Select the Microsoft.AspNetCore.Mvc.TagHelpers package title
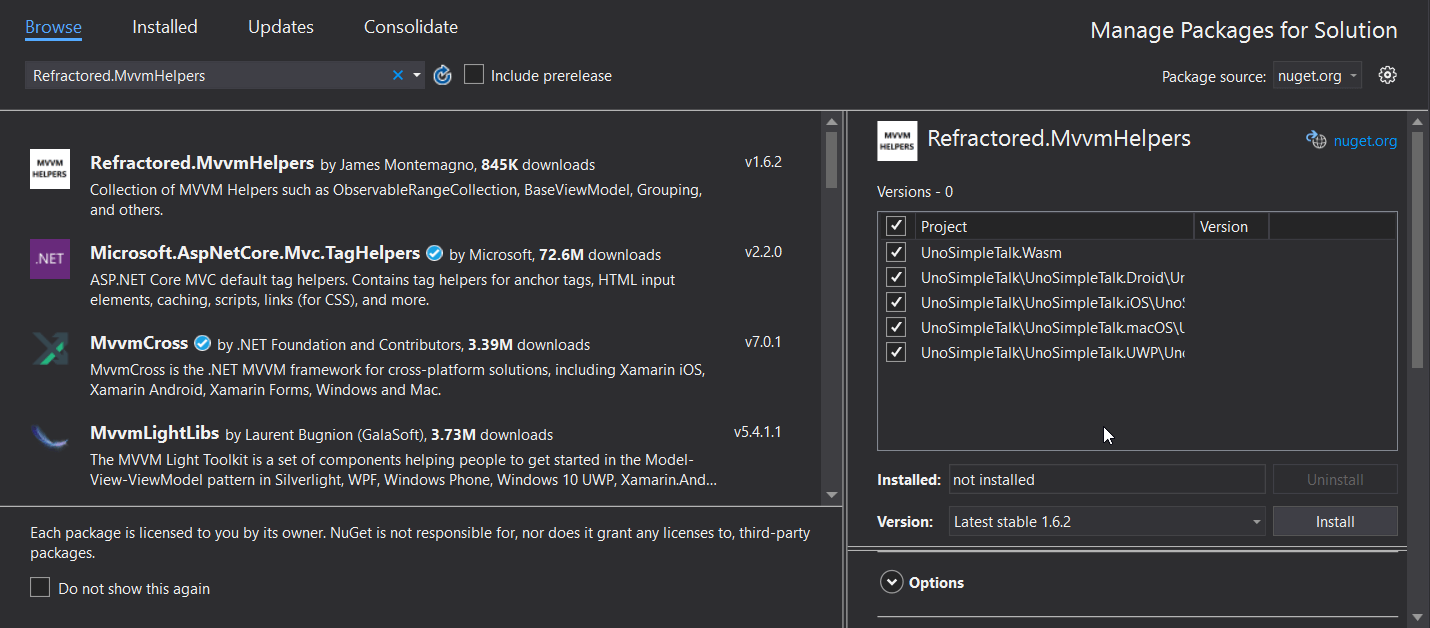 [255, 253]
